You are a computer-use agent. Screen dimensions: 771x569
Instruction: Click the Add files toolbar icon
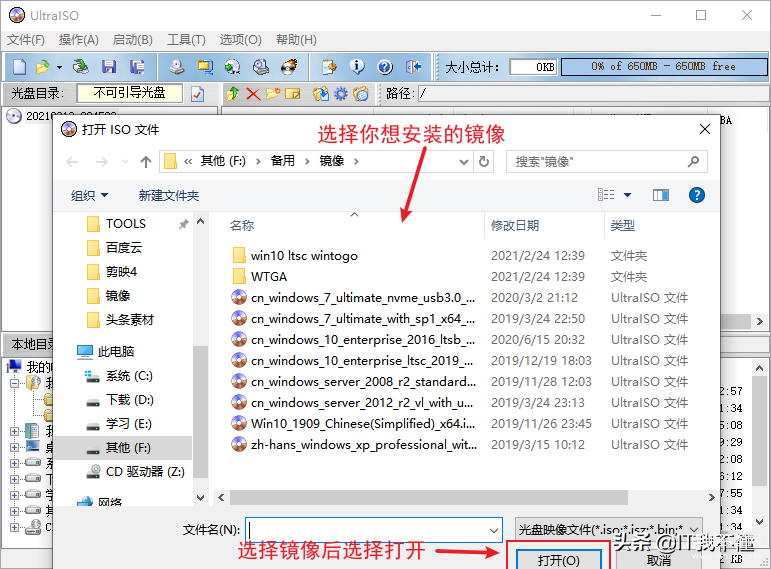pyautogui.click(x=329, y=66)
